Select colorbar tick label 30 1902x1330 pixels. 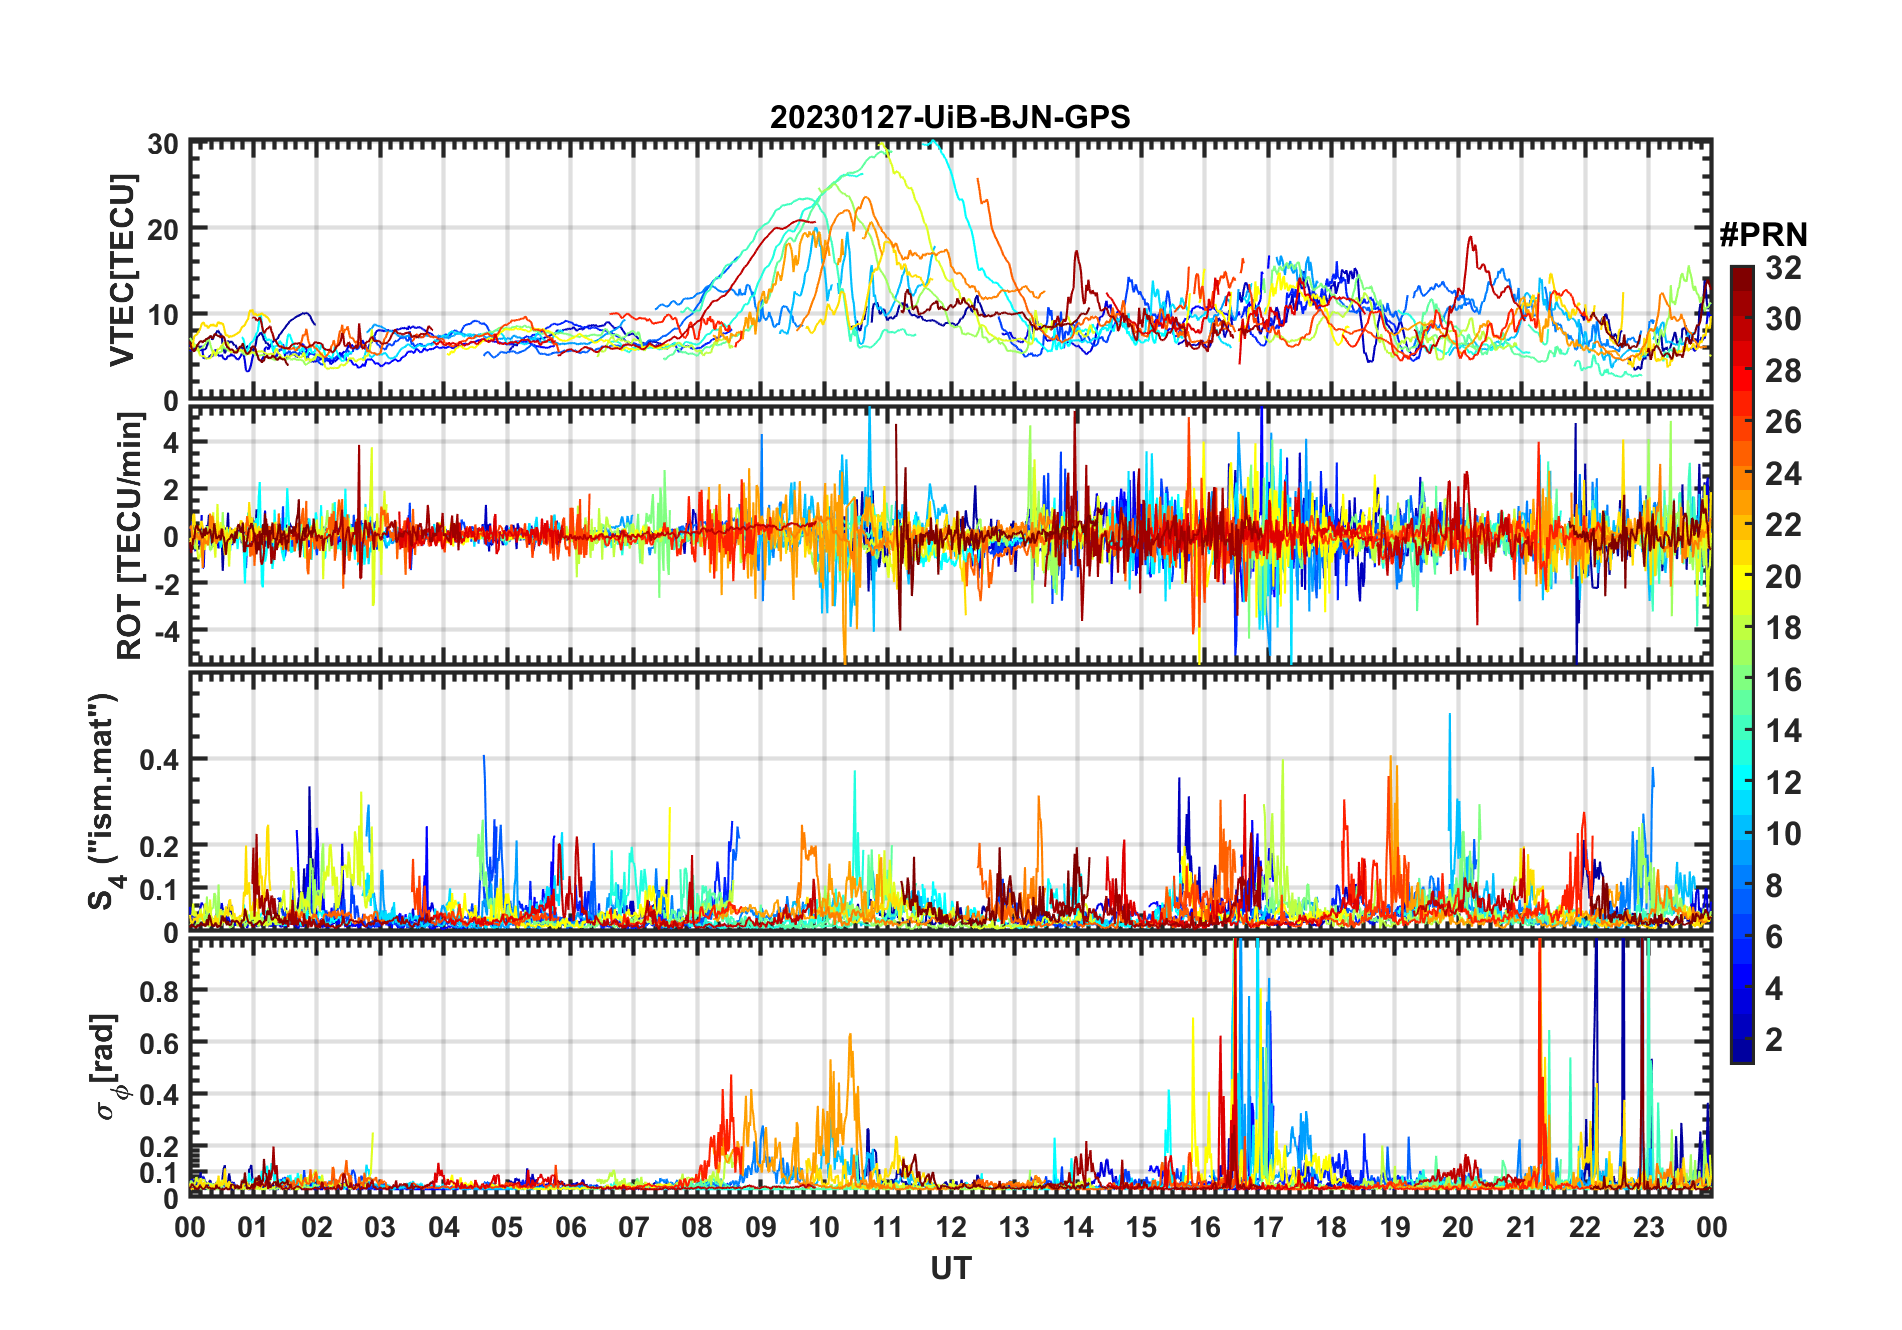click(x=1783, y=319)
